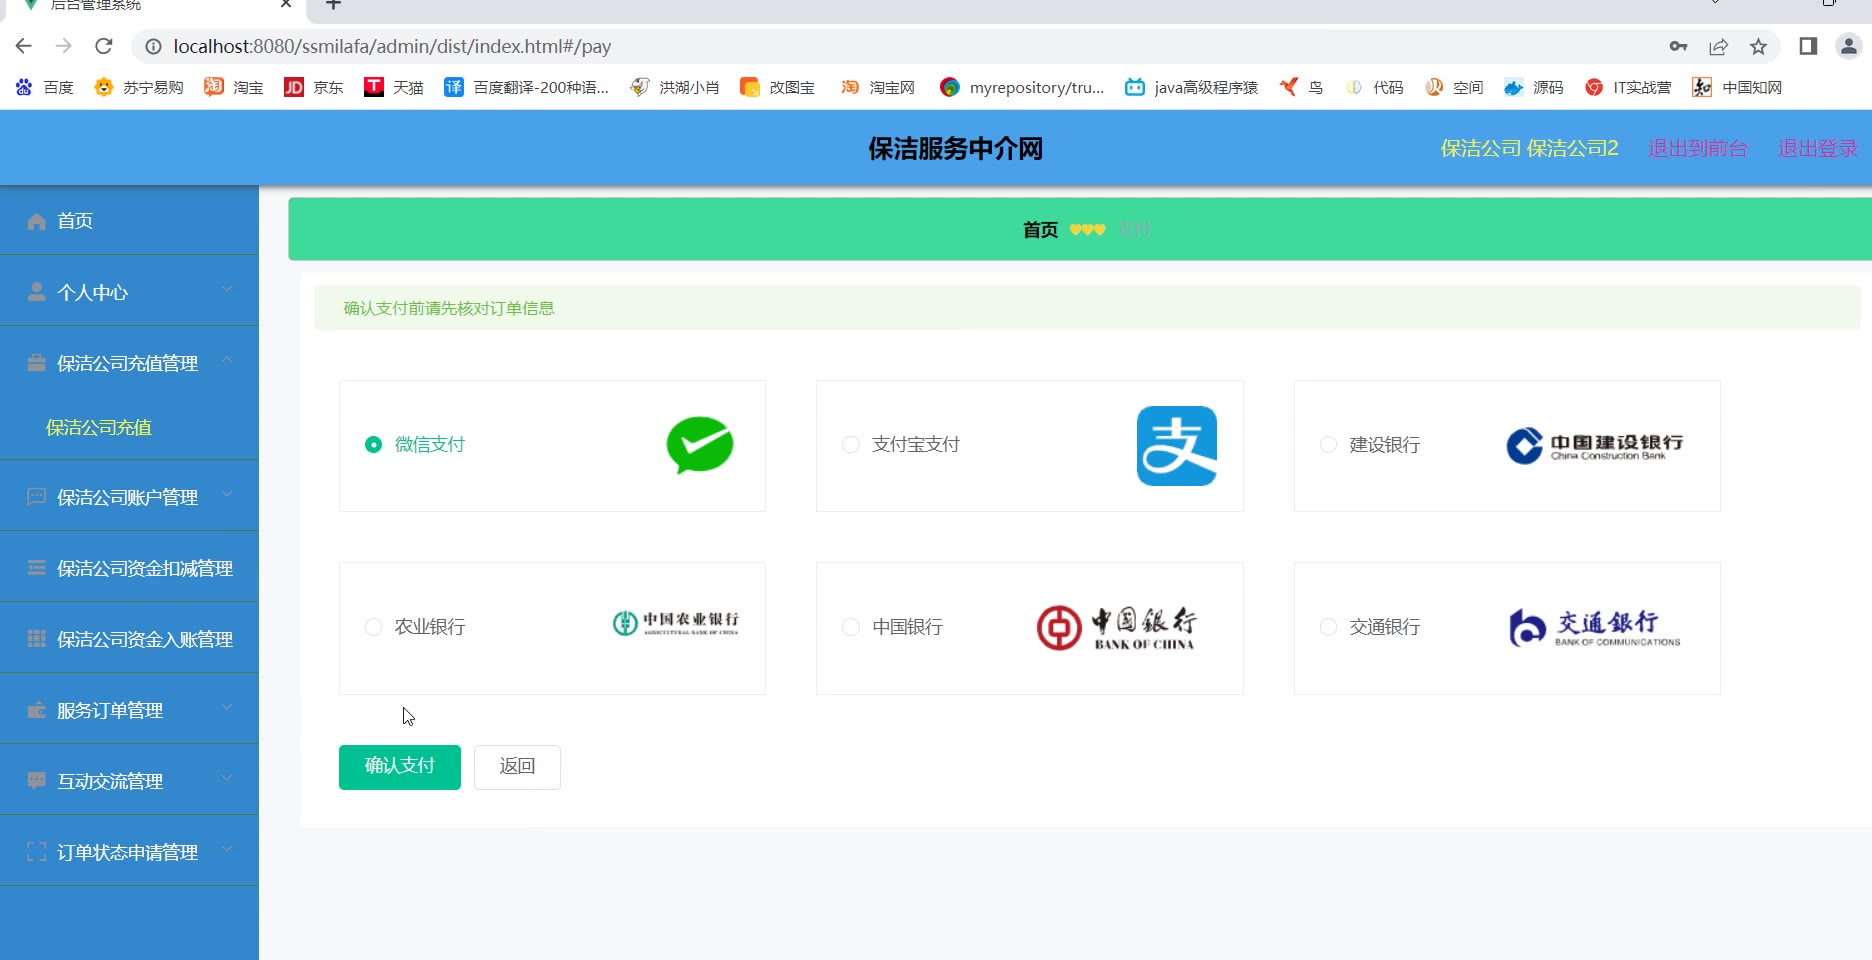Open the 保洁公司充值 submenu item
This screenshot has height=960, width=1872.
tap(99, 428)
